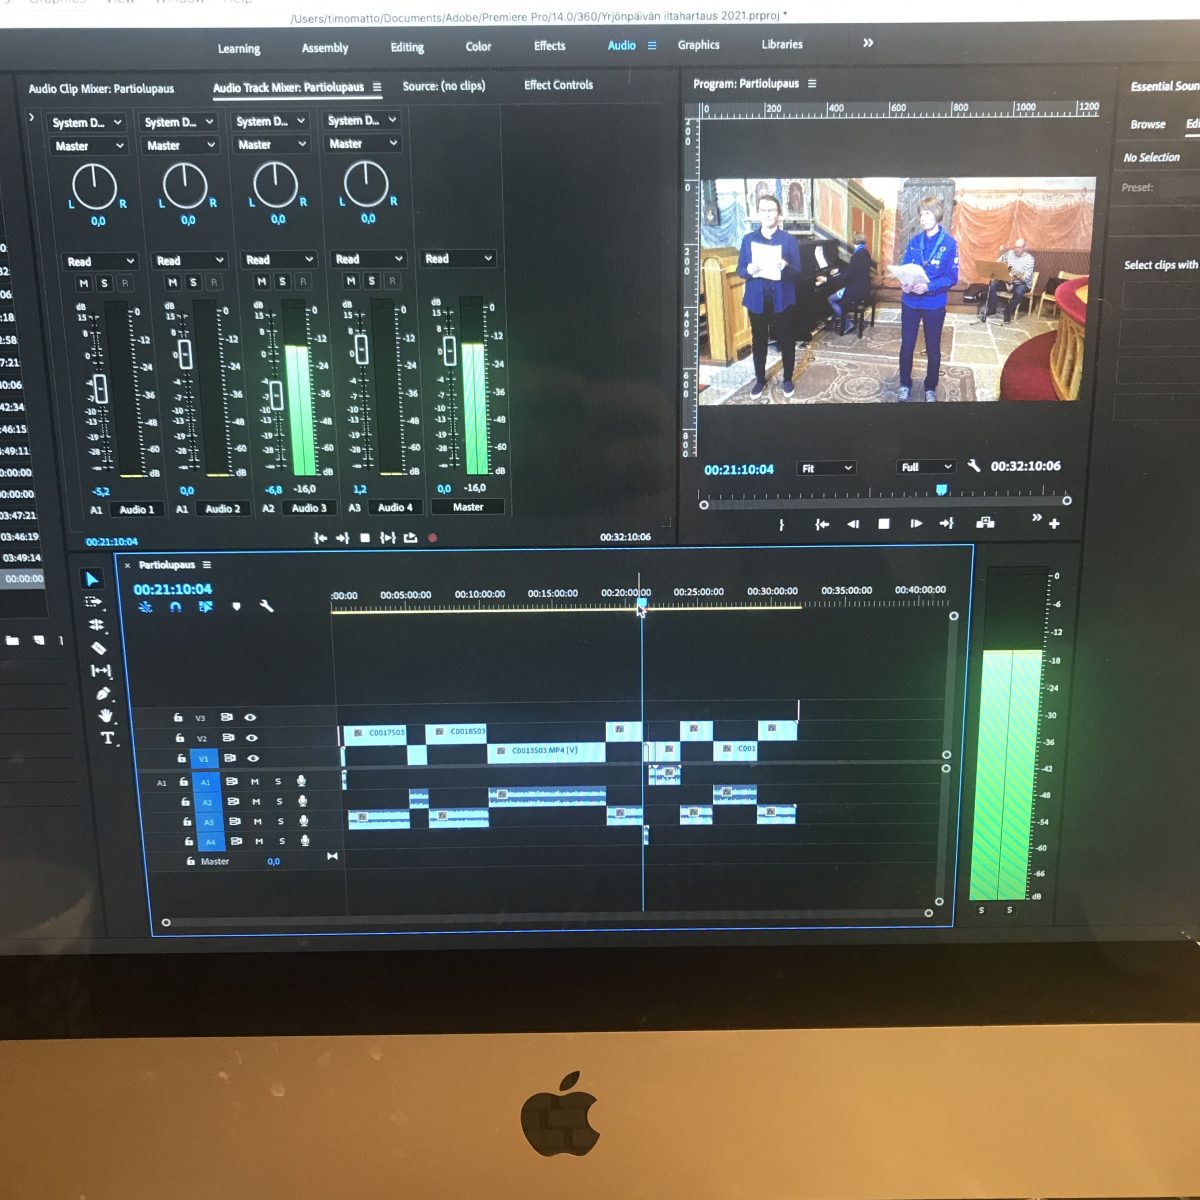Select the Type tool
The image size is (1200, 1200).
[108, 739]
